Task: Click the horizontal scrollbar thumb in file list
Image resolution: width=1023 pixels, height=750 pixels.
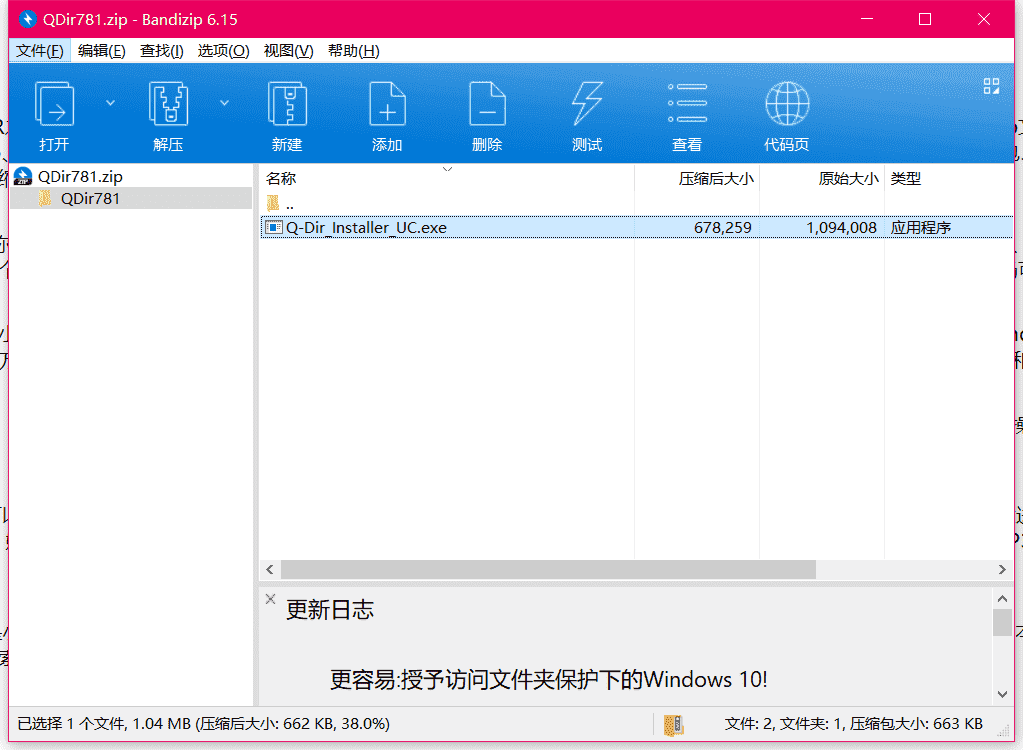Action: tap(548, 569)
